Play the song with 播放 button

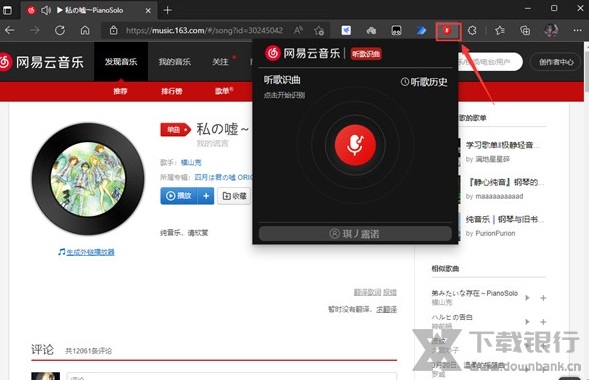click(179, 196)
